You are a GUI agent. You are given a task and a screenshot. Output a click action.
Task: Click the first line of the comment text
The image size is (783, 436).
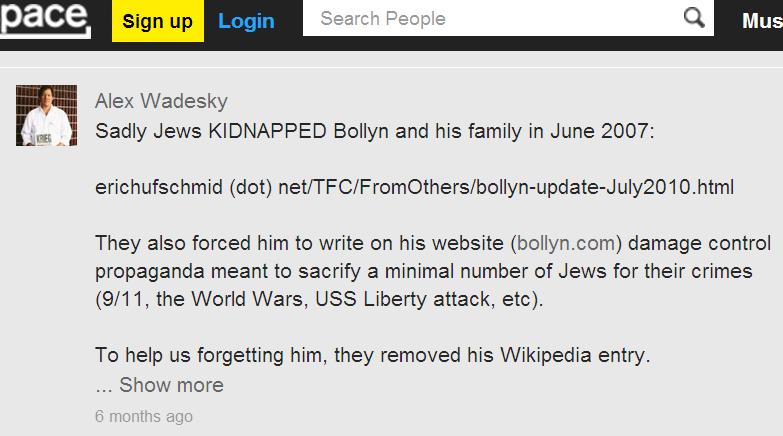click(x=374, y=131)
